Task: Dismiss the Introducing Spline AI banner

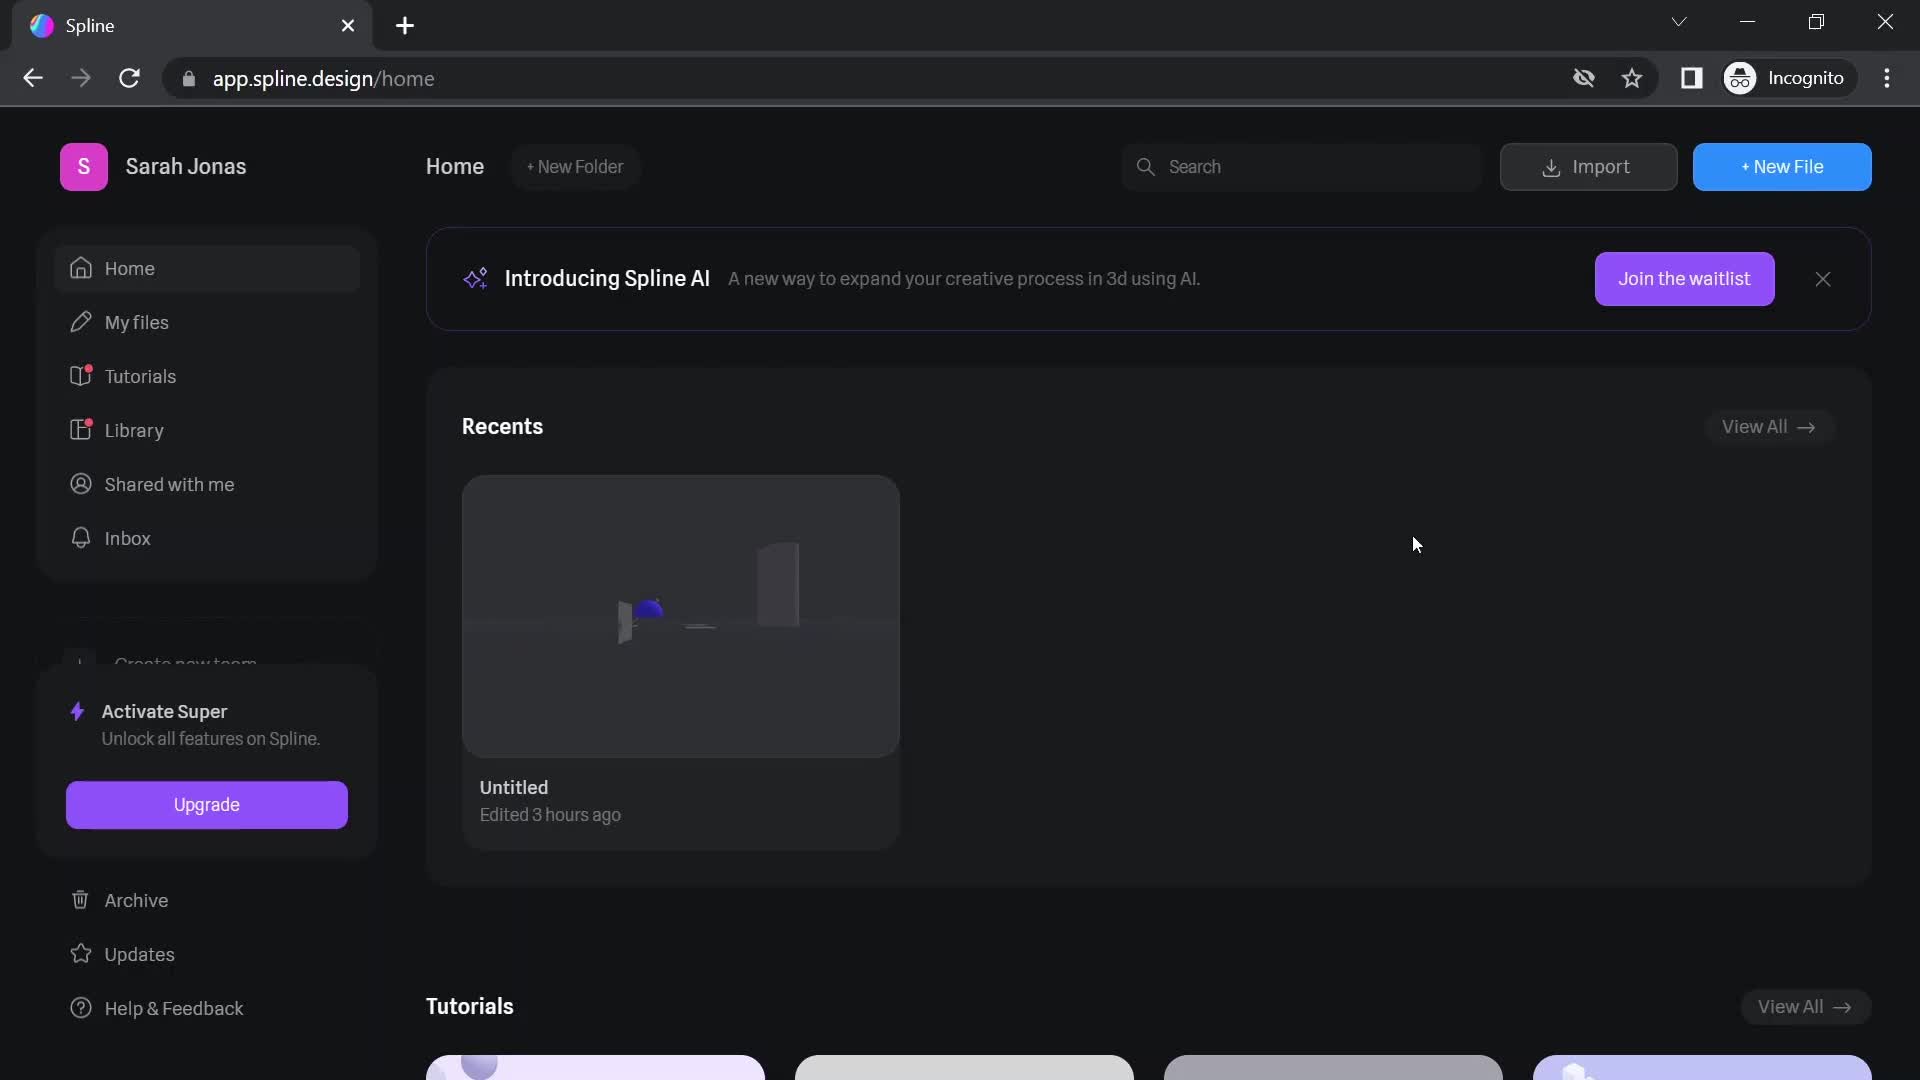Action: [1823, 279]
